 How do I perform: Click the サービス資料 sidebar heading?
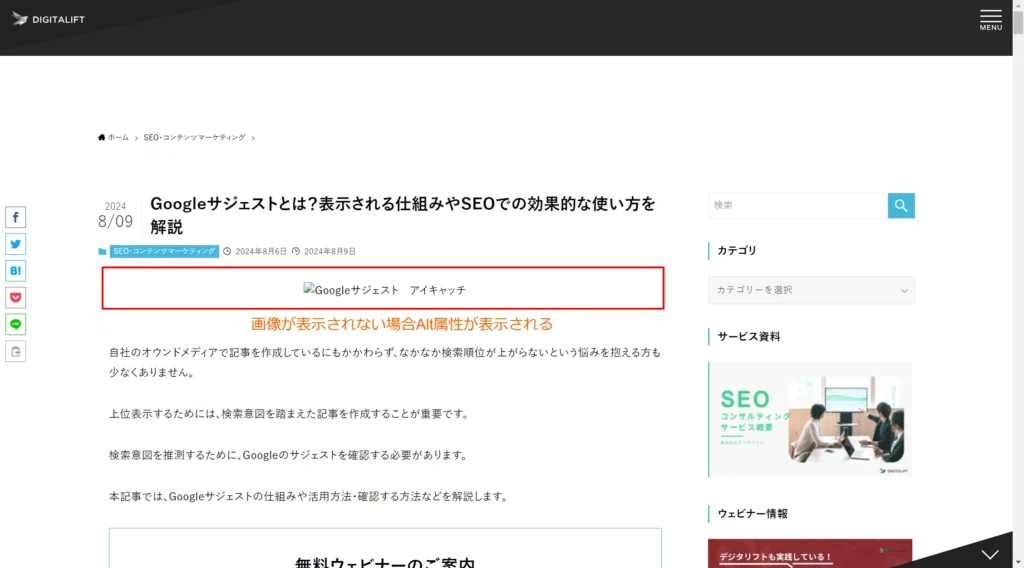748,337
